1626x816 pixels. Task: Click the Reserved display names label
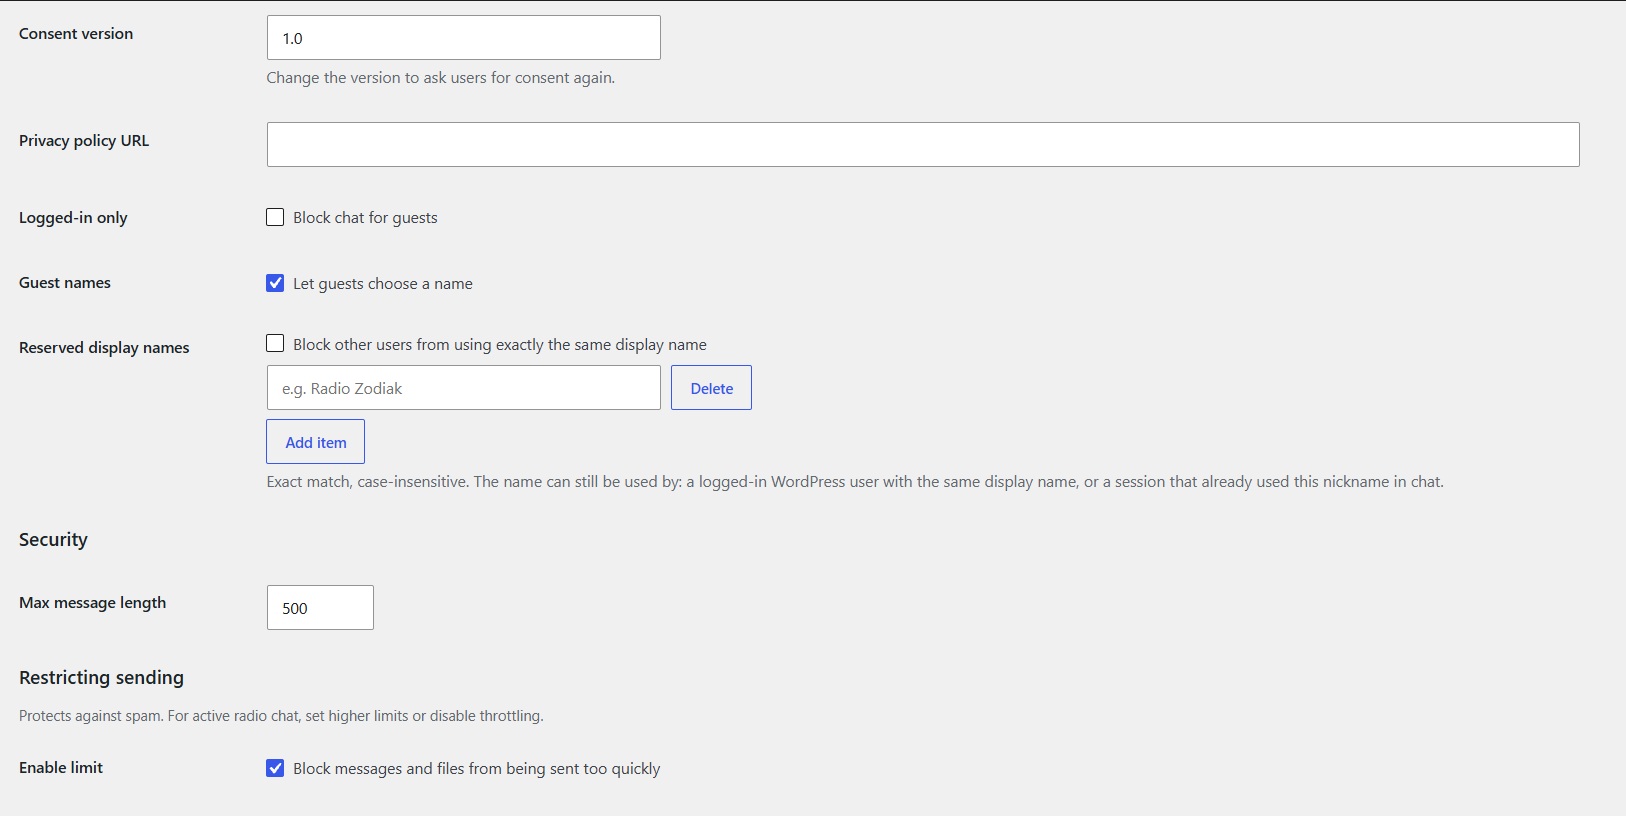tap(104, 348)
